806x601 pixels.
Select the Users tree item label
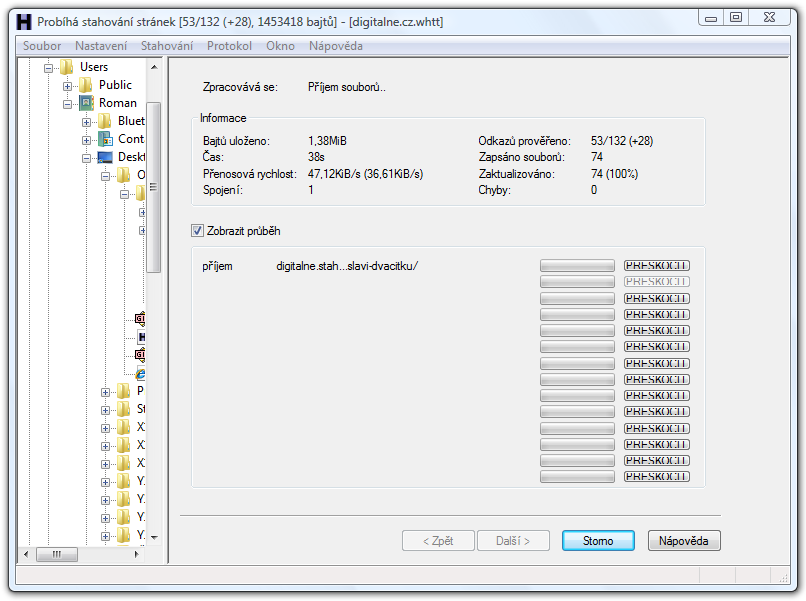point(94,67)
